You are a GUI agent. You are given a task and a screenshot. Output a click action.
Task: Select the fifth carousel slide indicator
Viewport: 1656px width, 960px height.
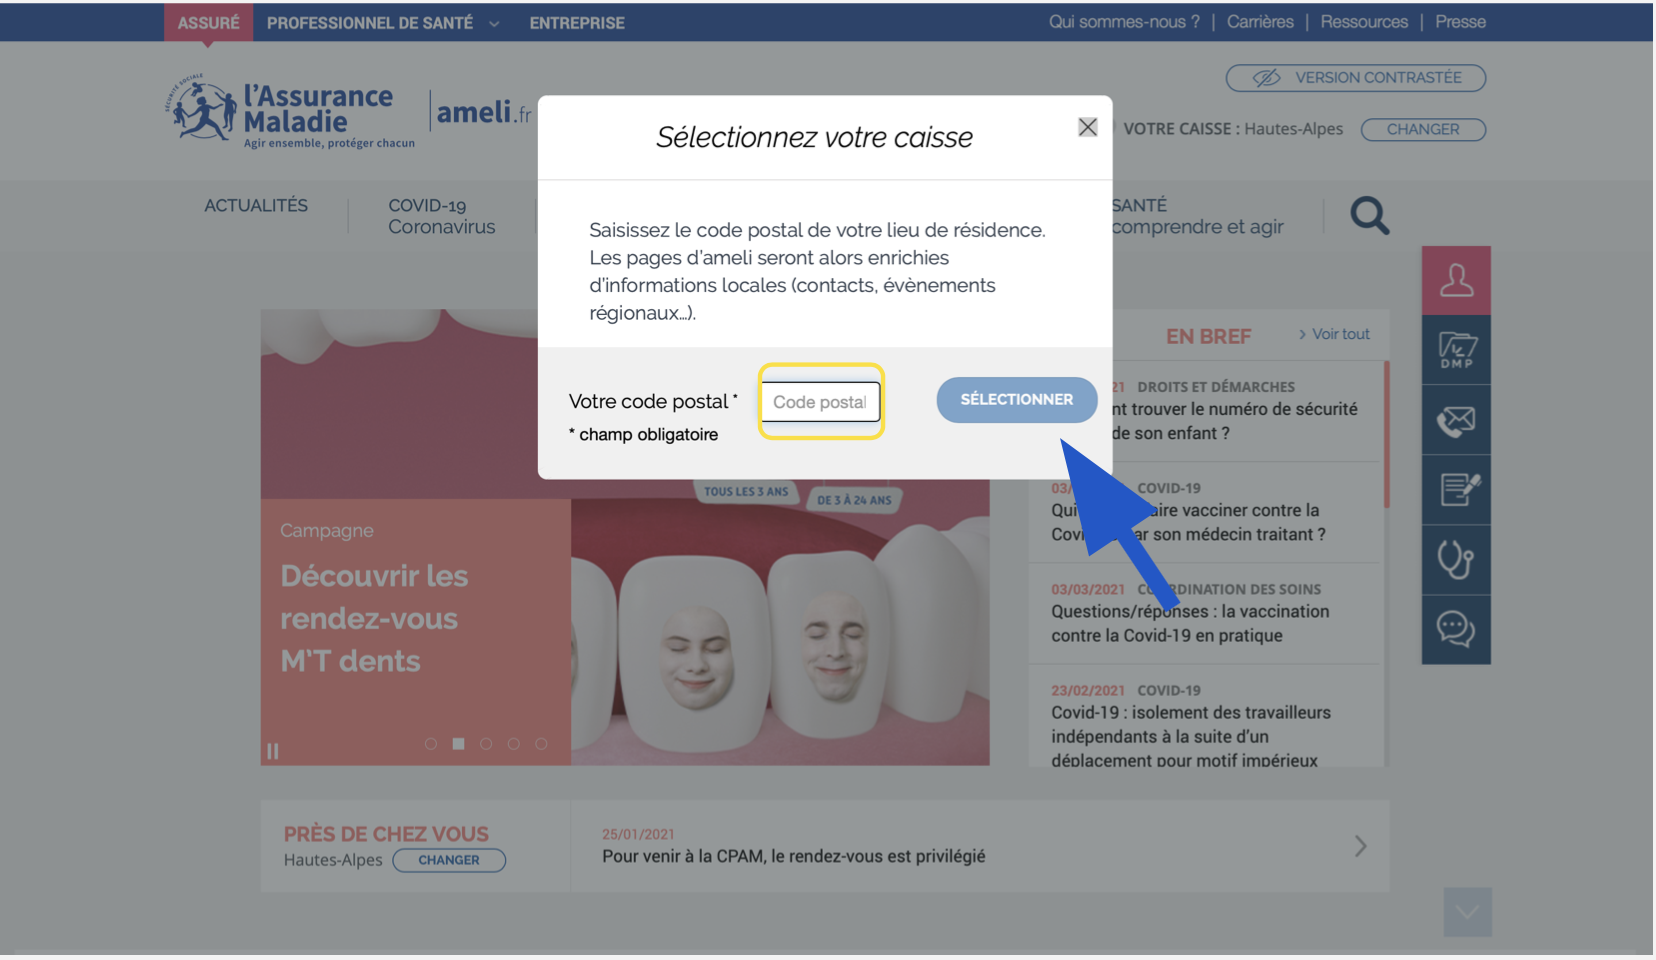pos(541,744)
